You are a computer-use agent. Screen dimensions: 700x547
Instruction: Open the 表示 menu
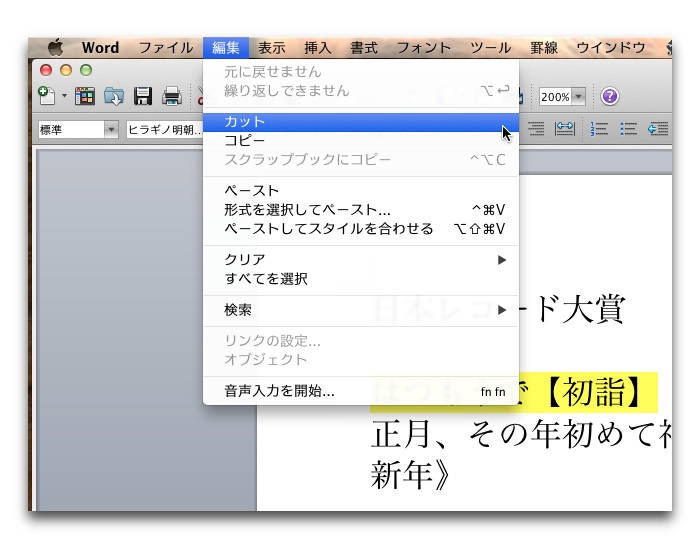[x=271, y=47]
